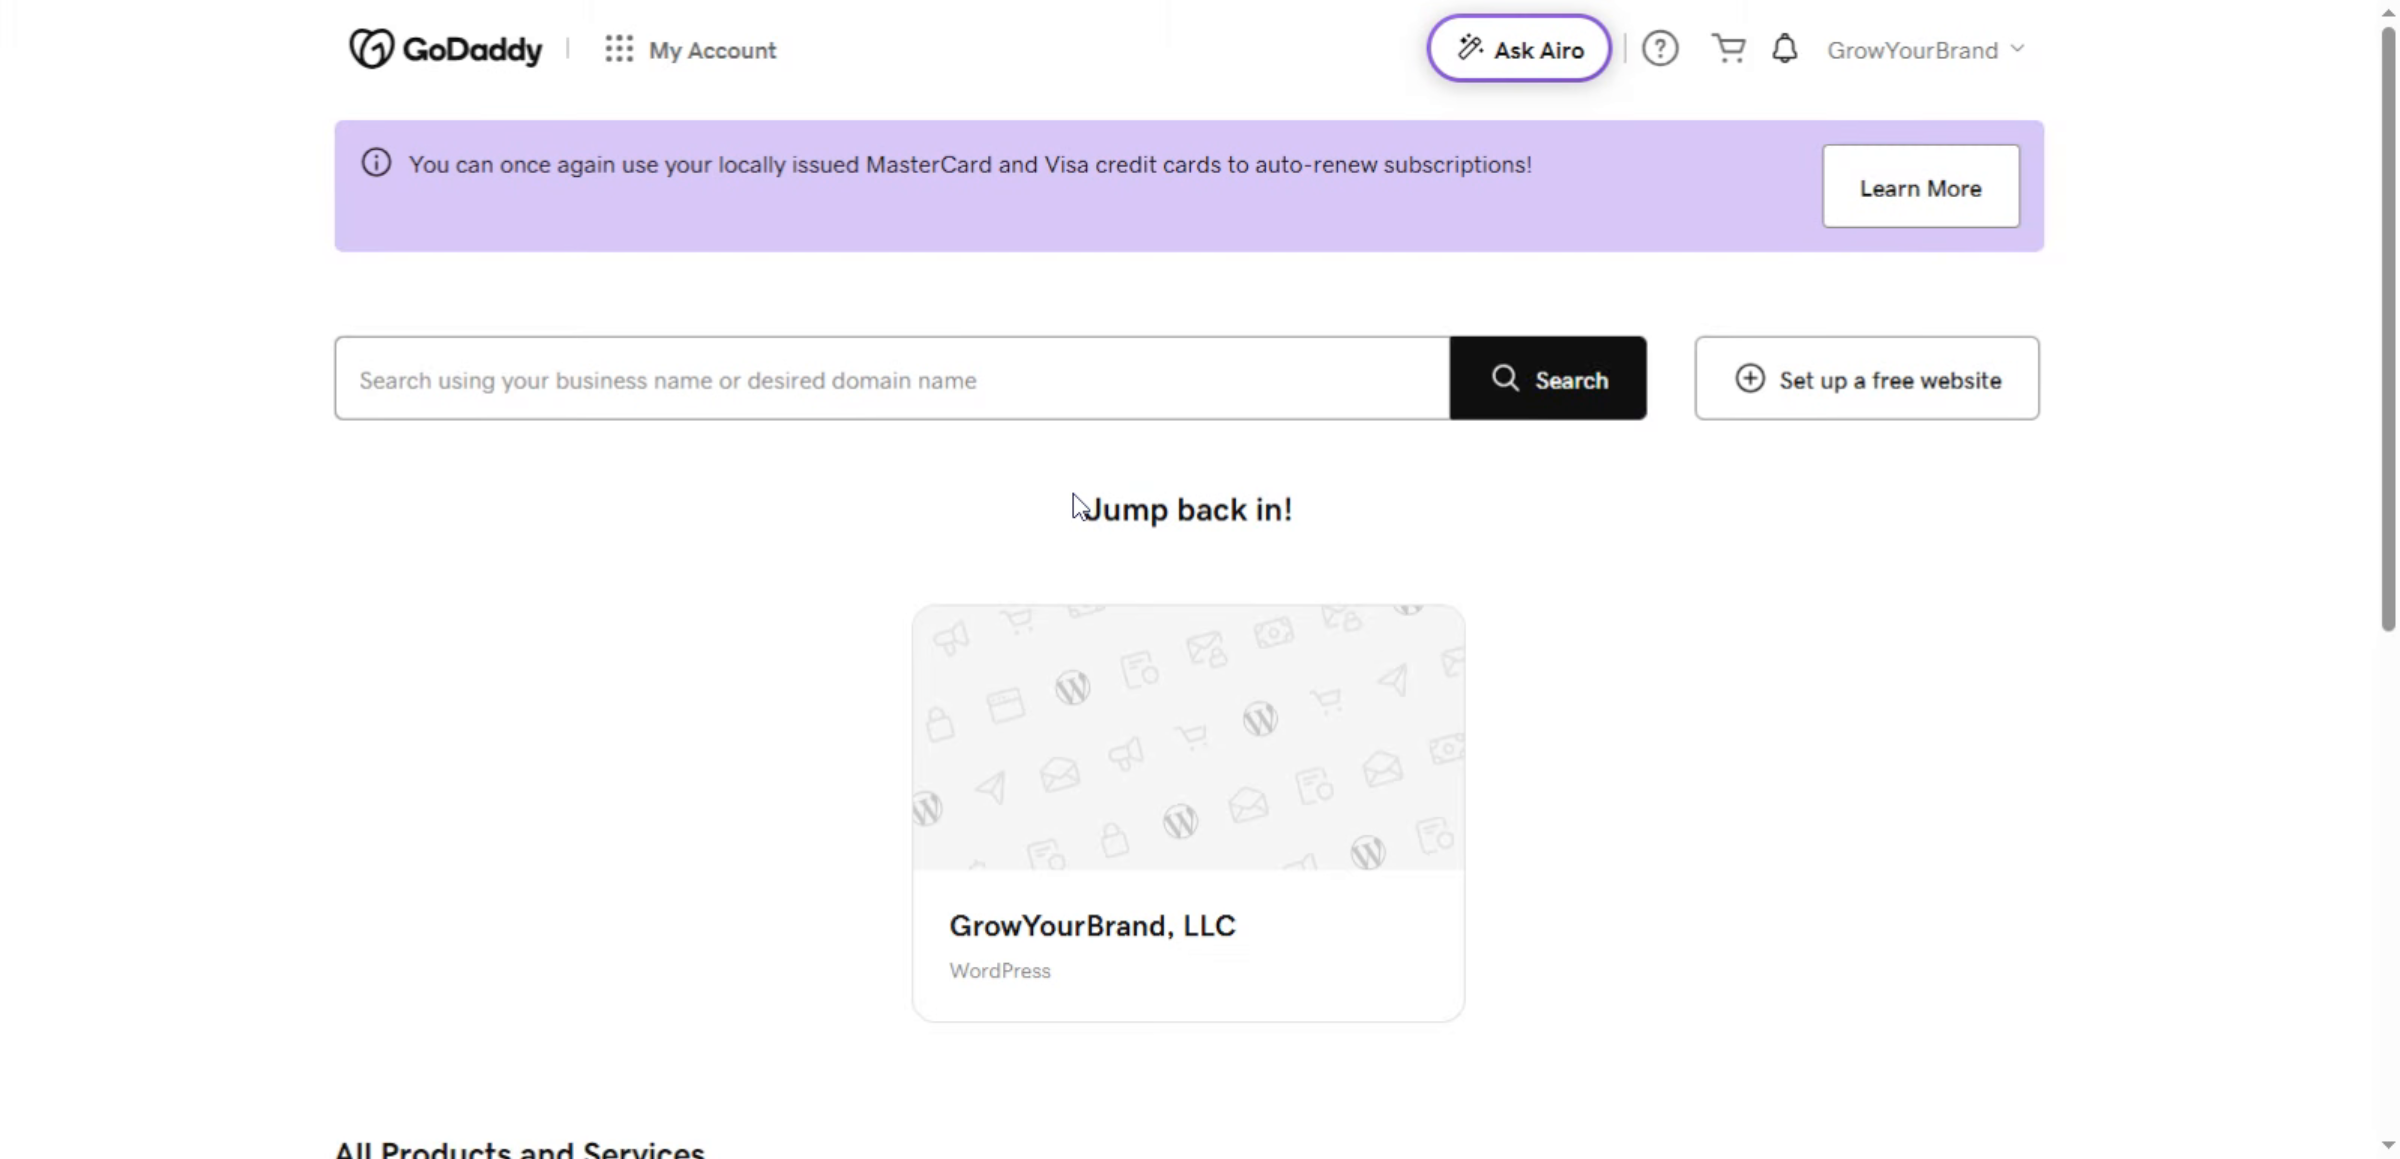This screenshot has height=1159, width=2400.
Task: Select the Ask Airo button
Action: pyautogui.click(x=1517, y=47)
